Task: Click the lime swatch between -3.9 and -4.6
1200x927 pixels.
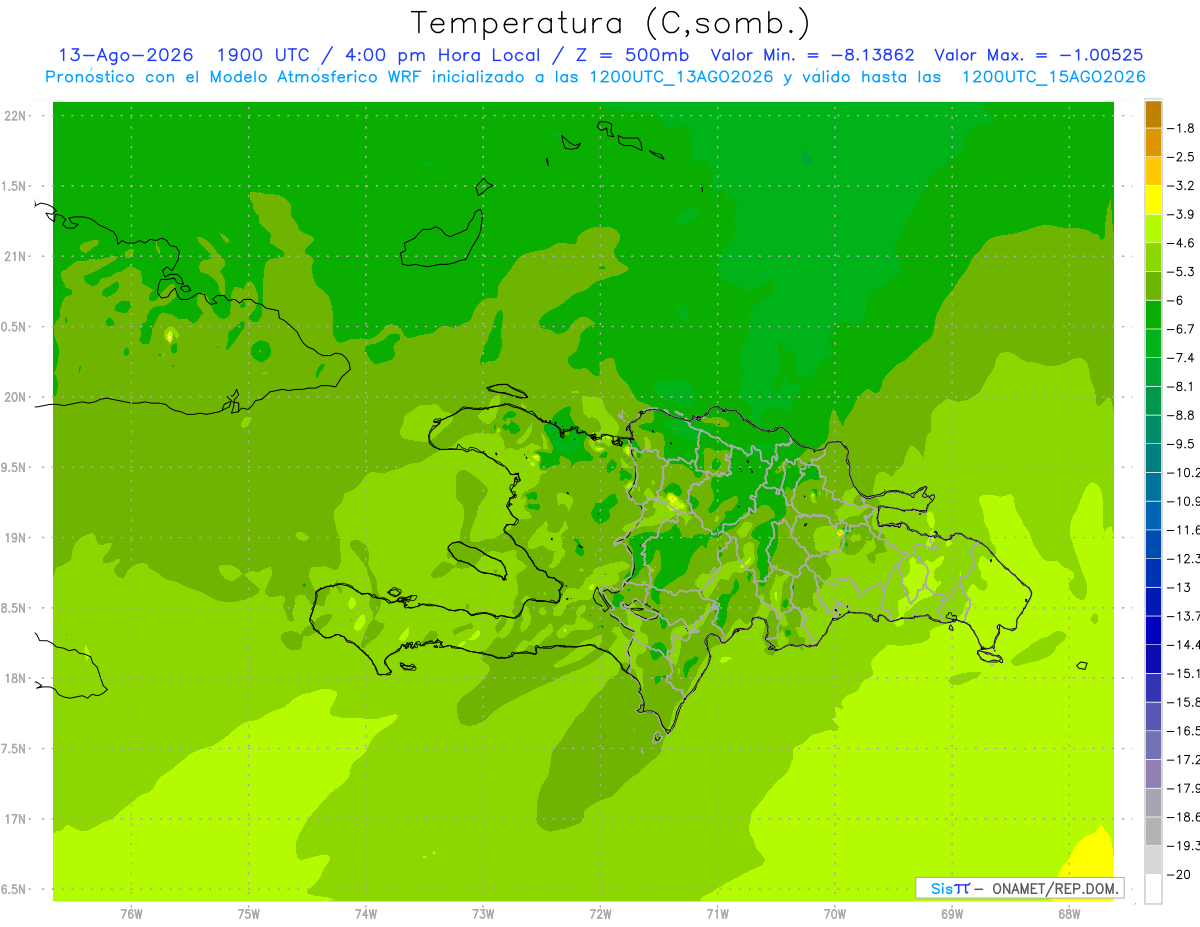Action: [1153, 229]
